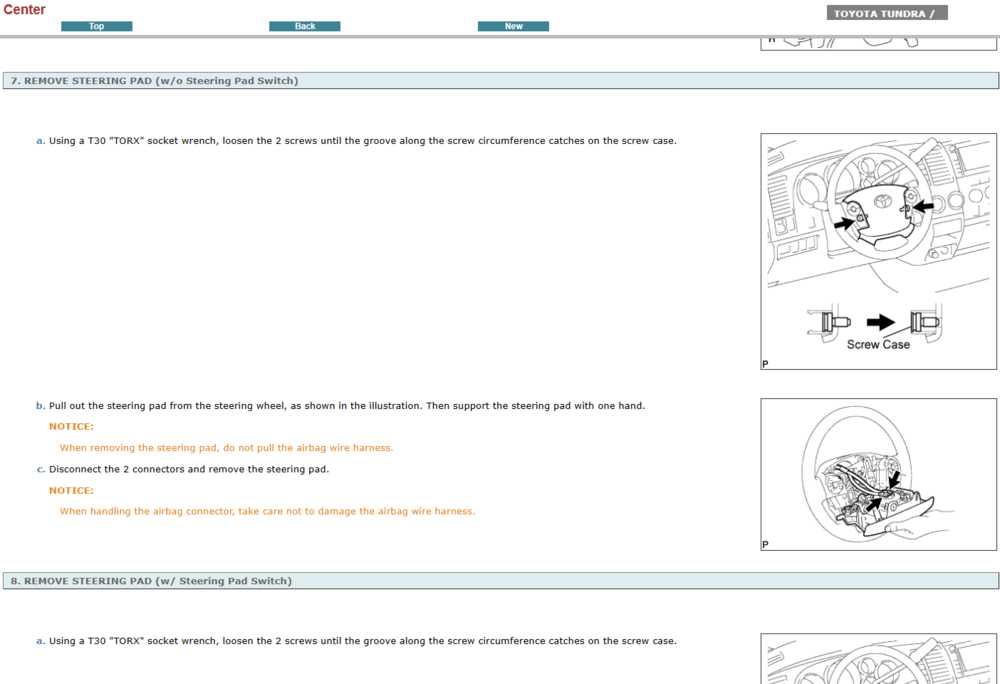
Task: Open the steering wheel screw location illustration
Action: pos(878,251)
